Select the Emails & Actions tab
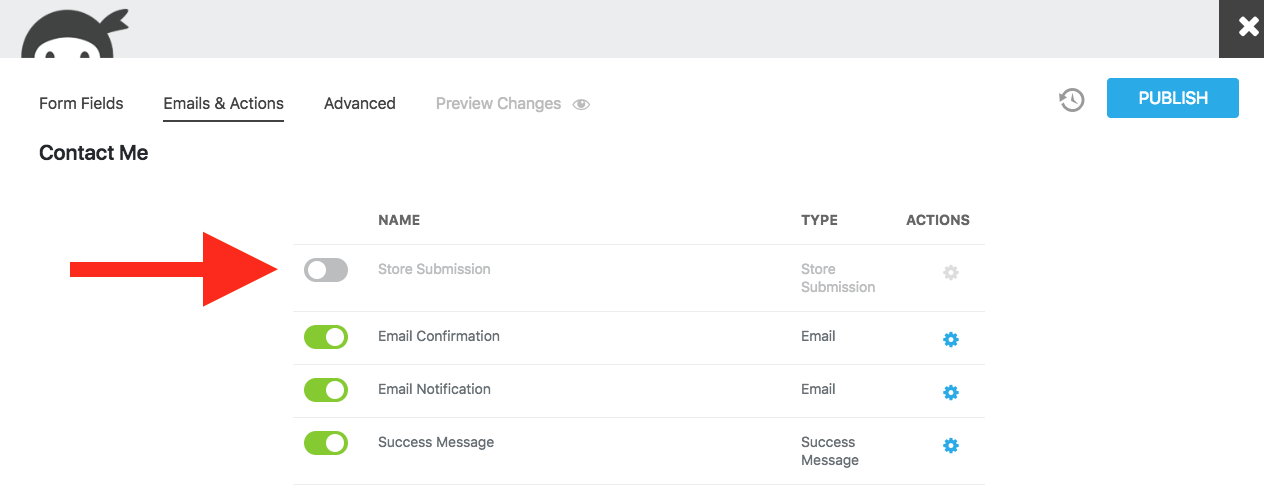Image resolution: width=1264 pixels, height=504 pixels. coord(223,103)
